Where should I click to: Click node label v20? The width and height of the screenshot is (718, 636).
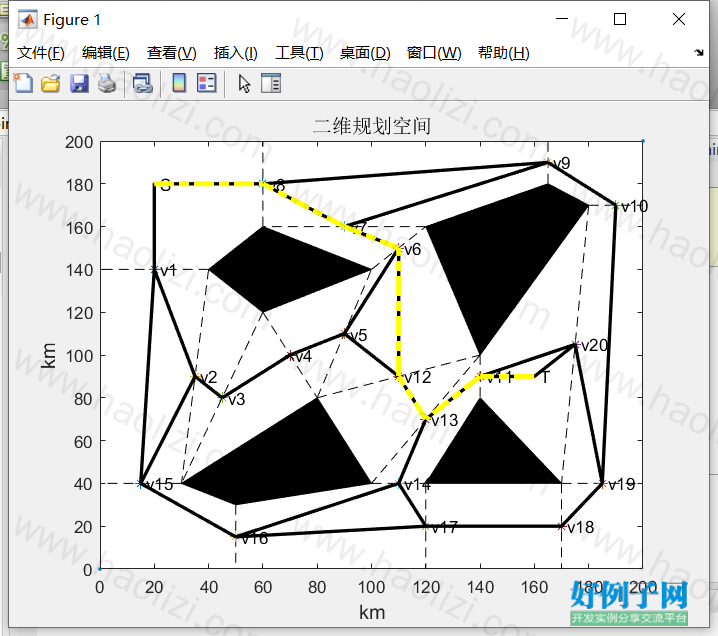[594, 345]
